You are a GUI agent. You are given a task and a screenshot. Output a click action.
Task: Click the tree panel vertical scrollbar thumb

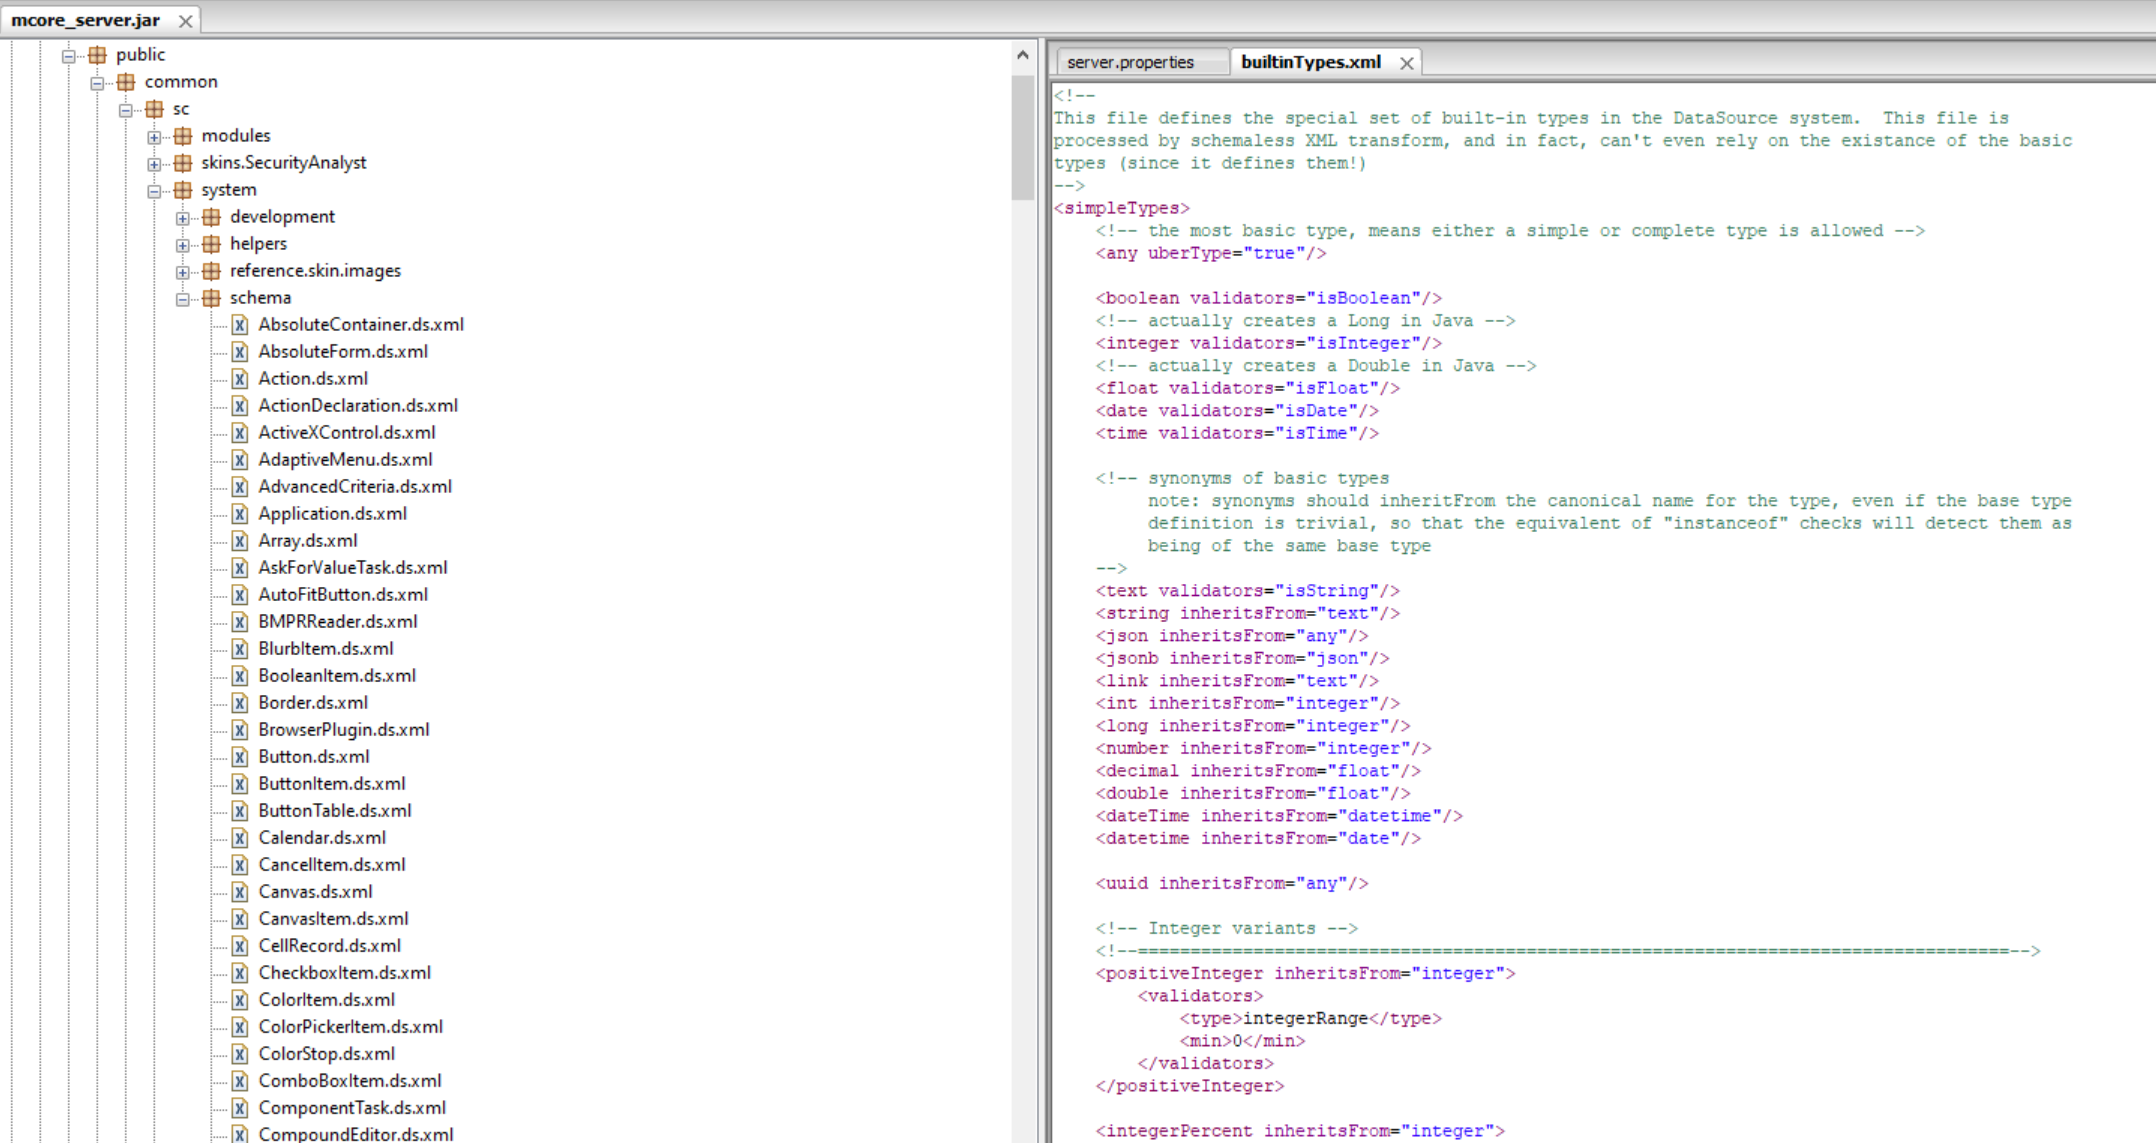tap(1022, 137)
